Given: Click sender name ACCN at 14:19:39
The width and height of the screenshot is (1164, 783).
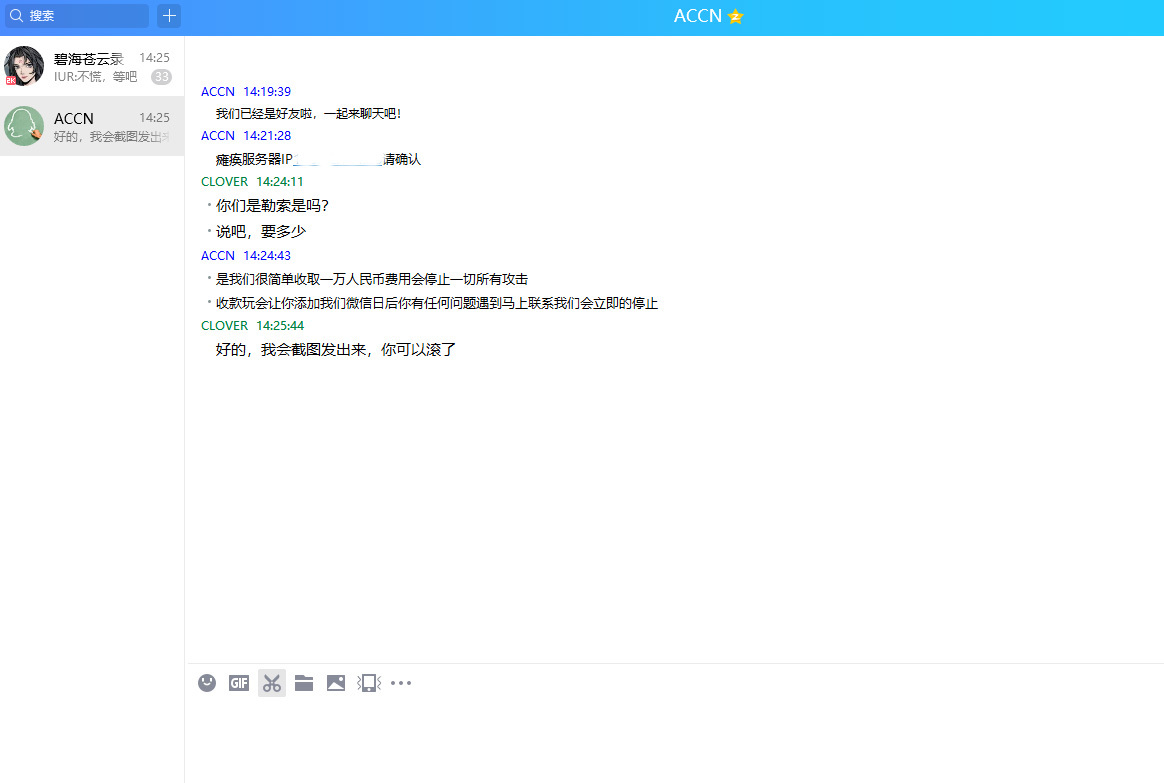Looking at the screenshot, I should point(218,91).
